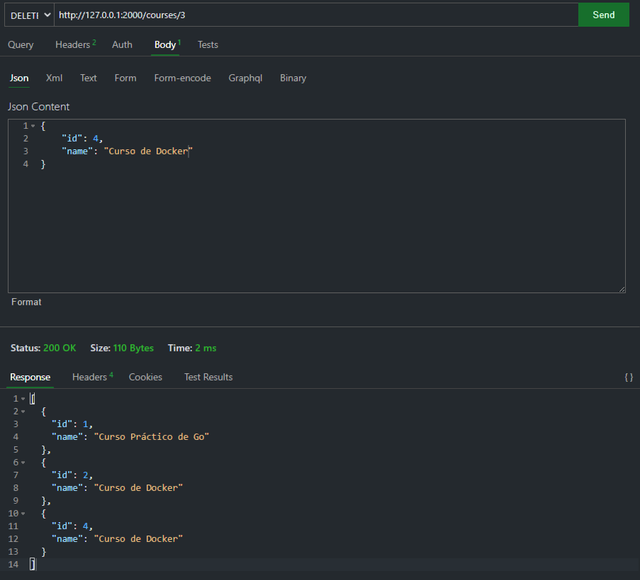Open the Cookies tab
640x580 pixels.
(145, 377)
